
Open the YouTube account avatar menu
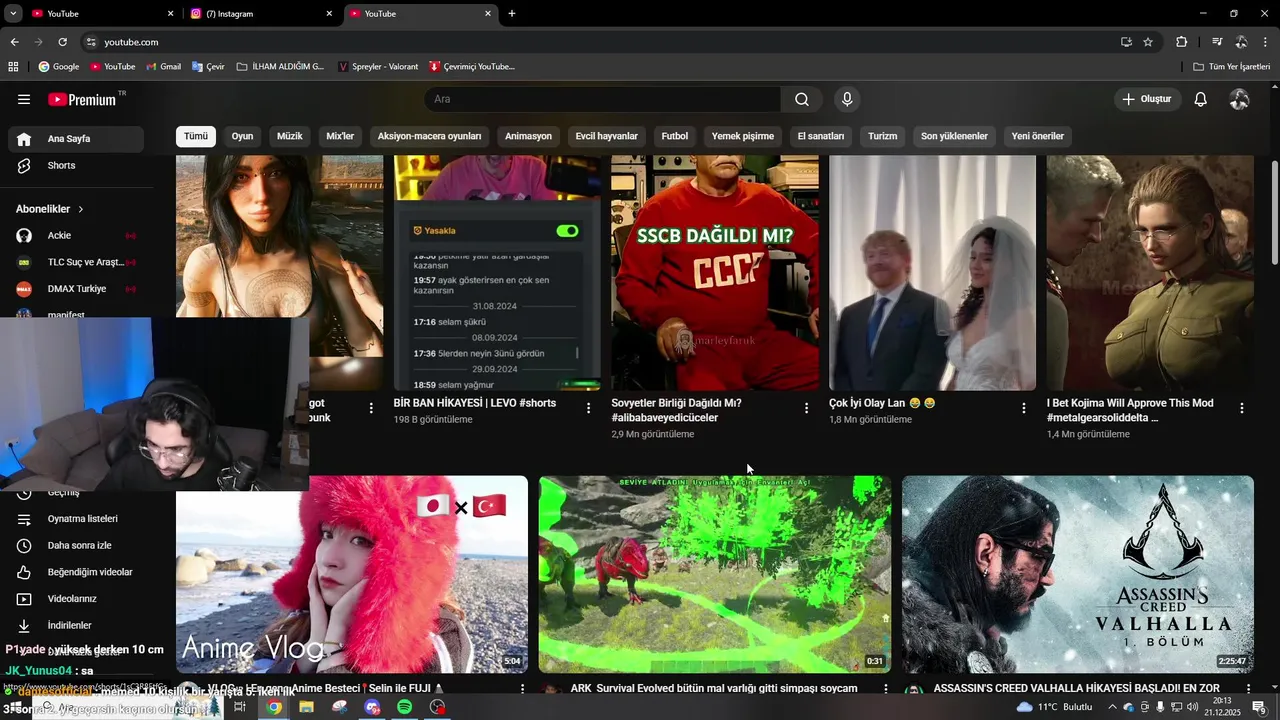tap(1239, 99)
